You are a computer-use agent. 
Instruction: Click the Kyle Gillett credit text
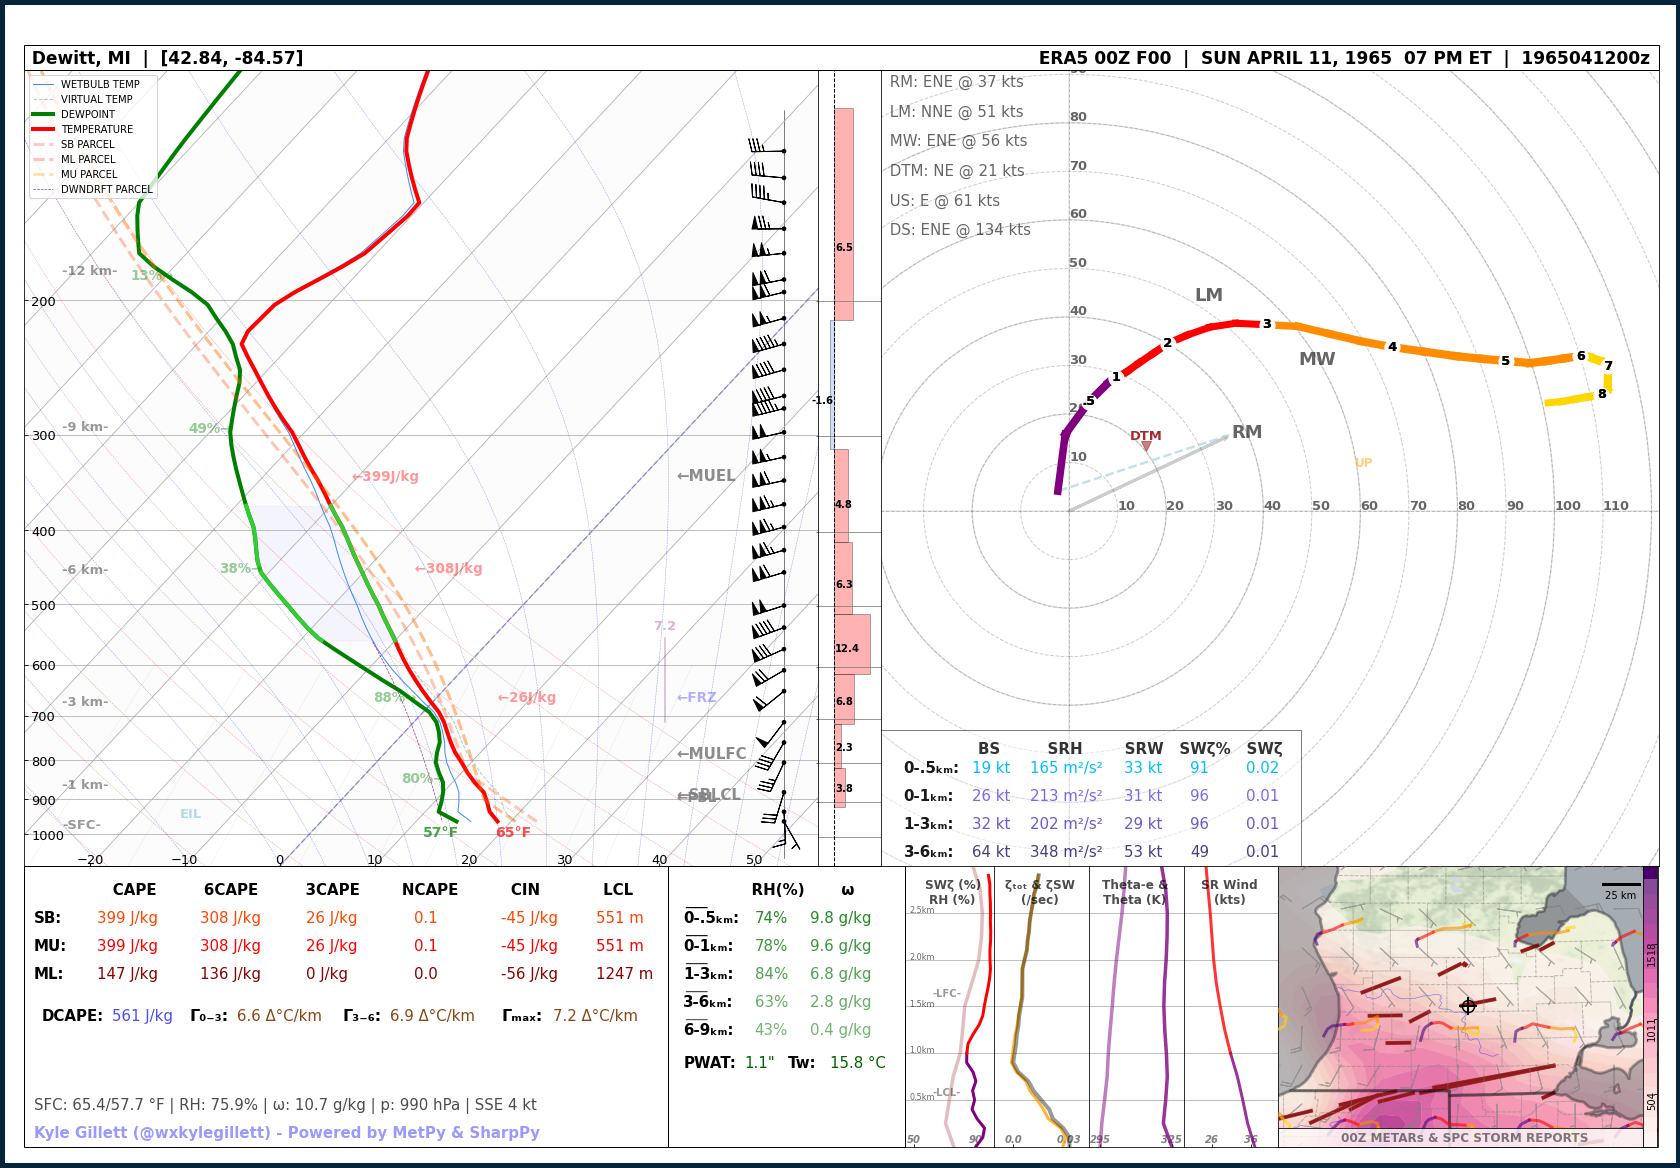287,1133
